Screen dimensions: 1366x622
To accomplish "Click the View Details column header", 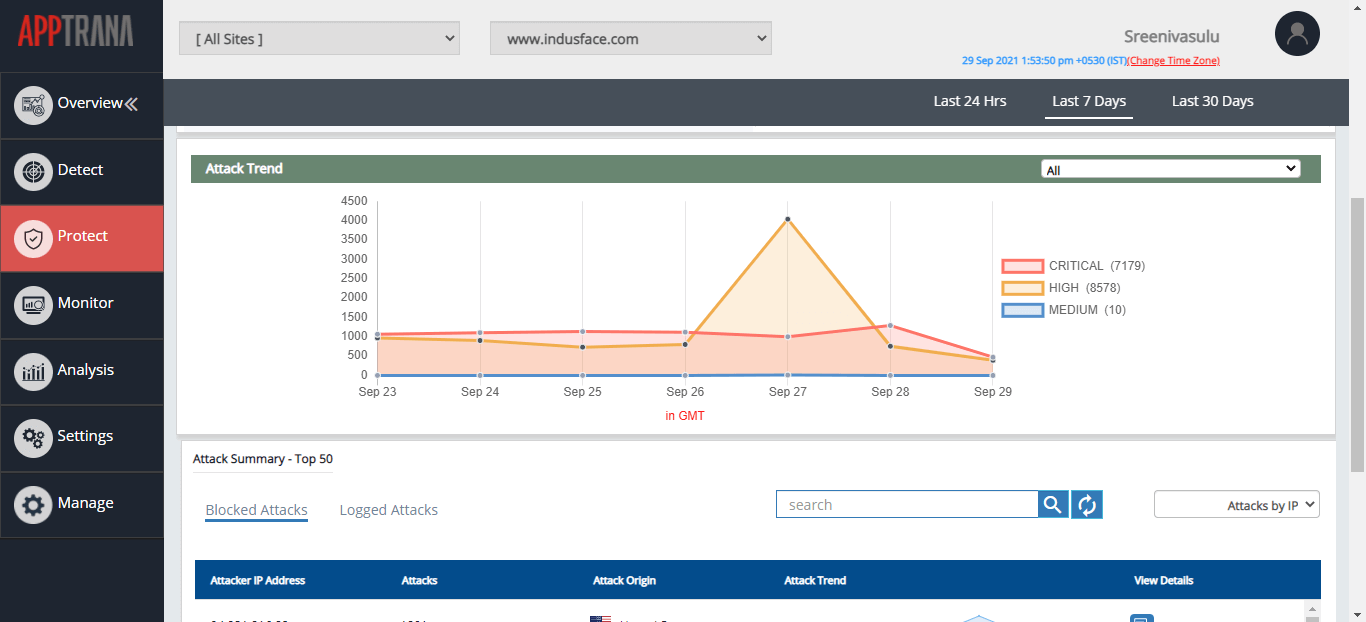I will [1163, 580].
